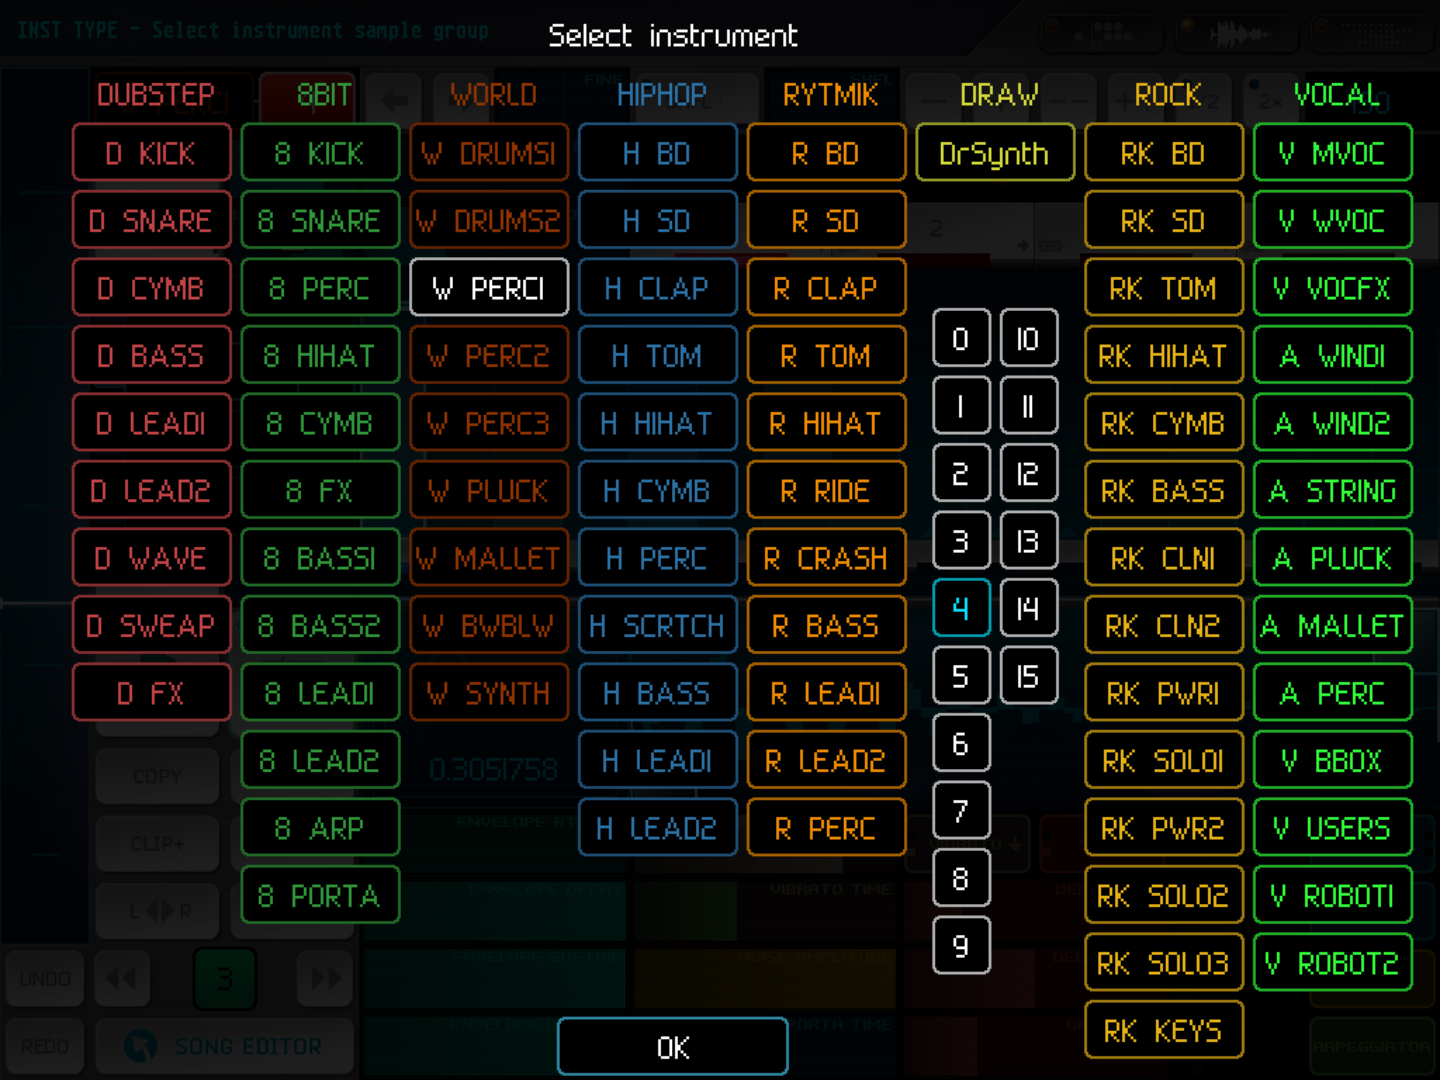
Task: Select the RK KEYS rock instrument
Action: [1163, 1030]
